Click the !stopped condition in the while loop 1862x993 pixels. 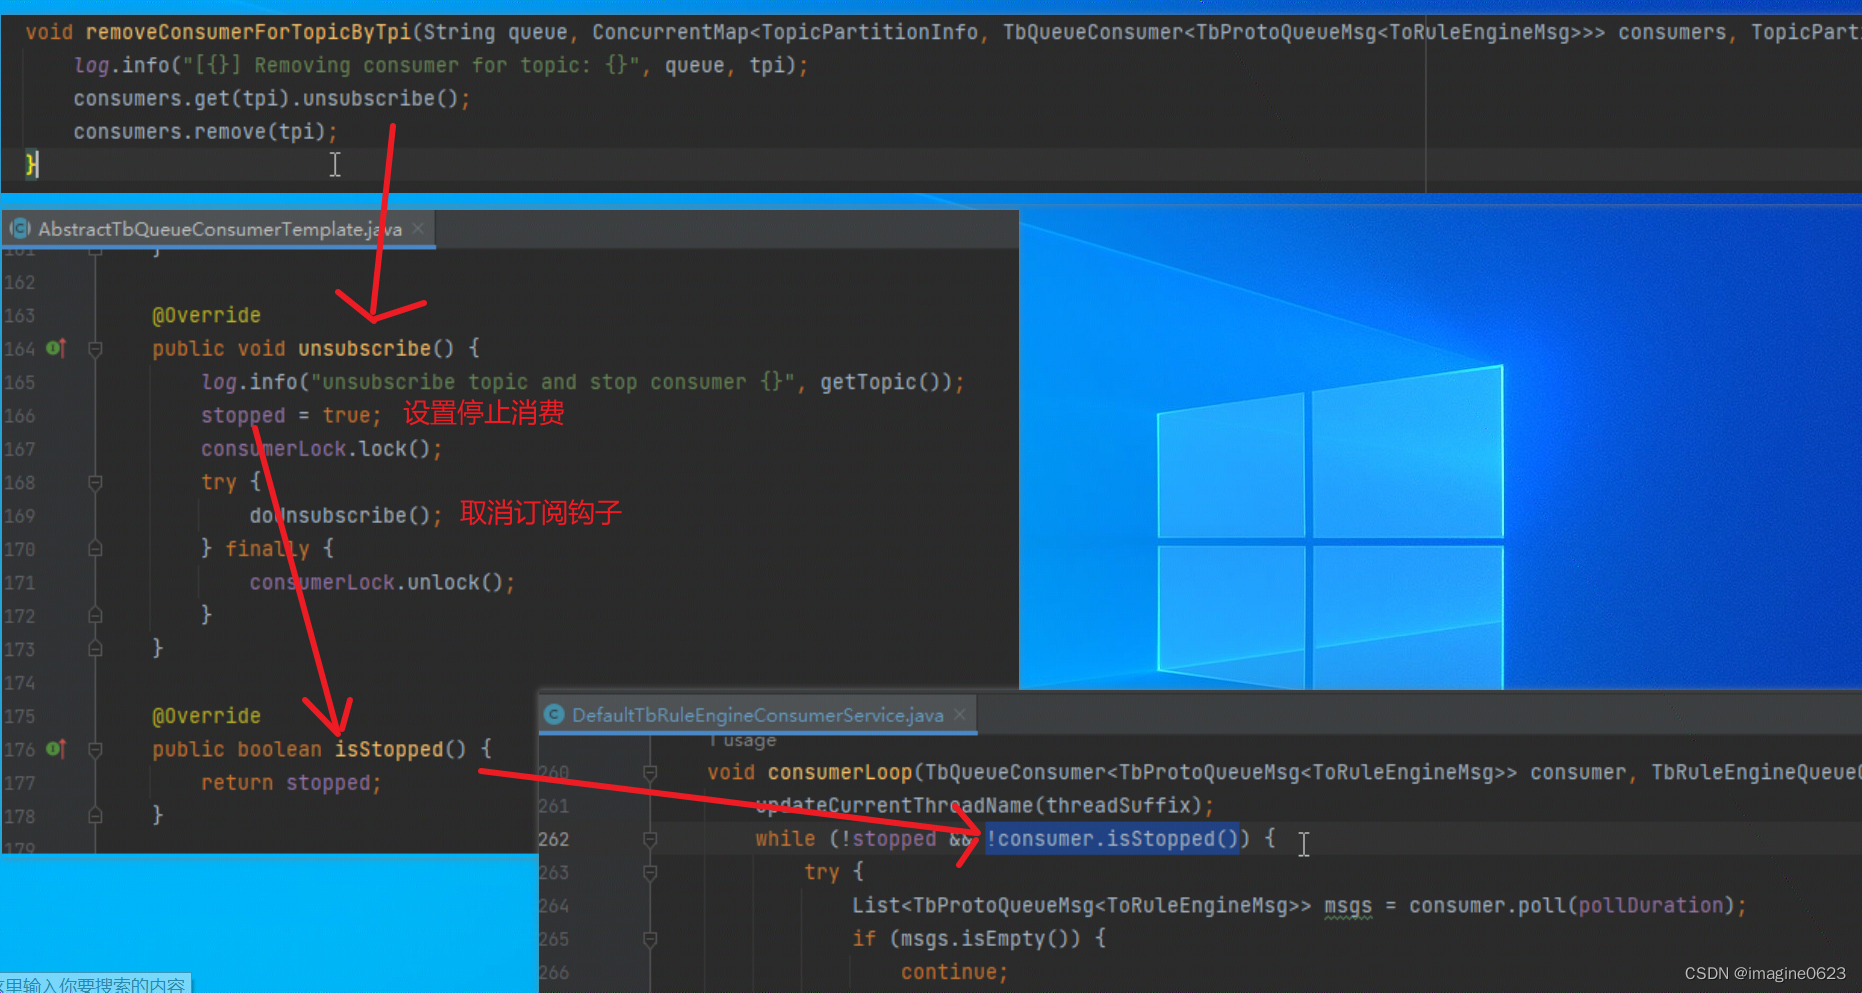tap(888, 838)
